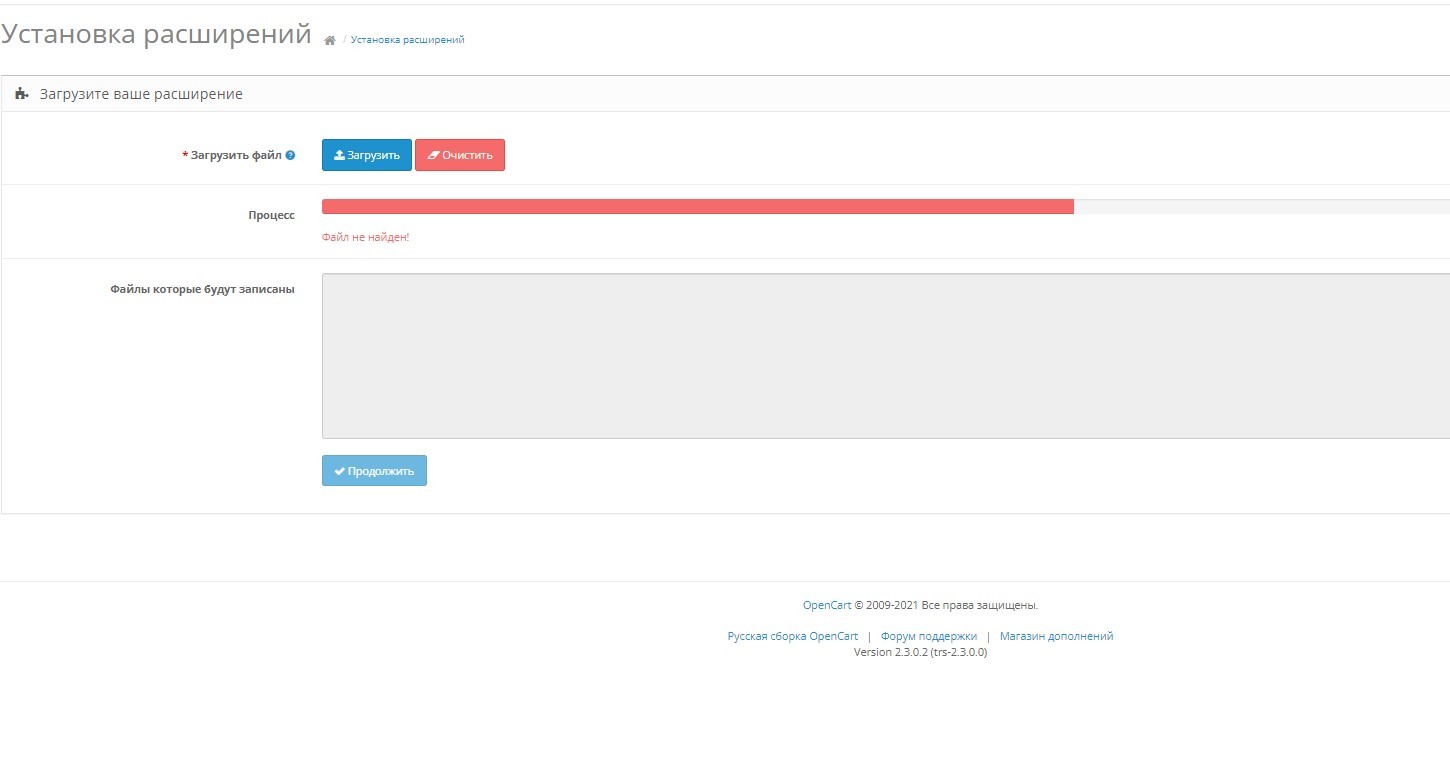The image size is (1450, 775).
Task: Open the 'Русская сборка OpenCart' link
Action: (x=792, y=636)
